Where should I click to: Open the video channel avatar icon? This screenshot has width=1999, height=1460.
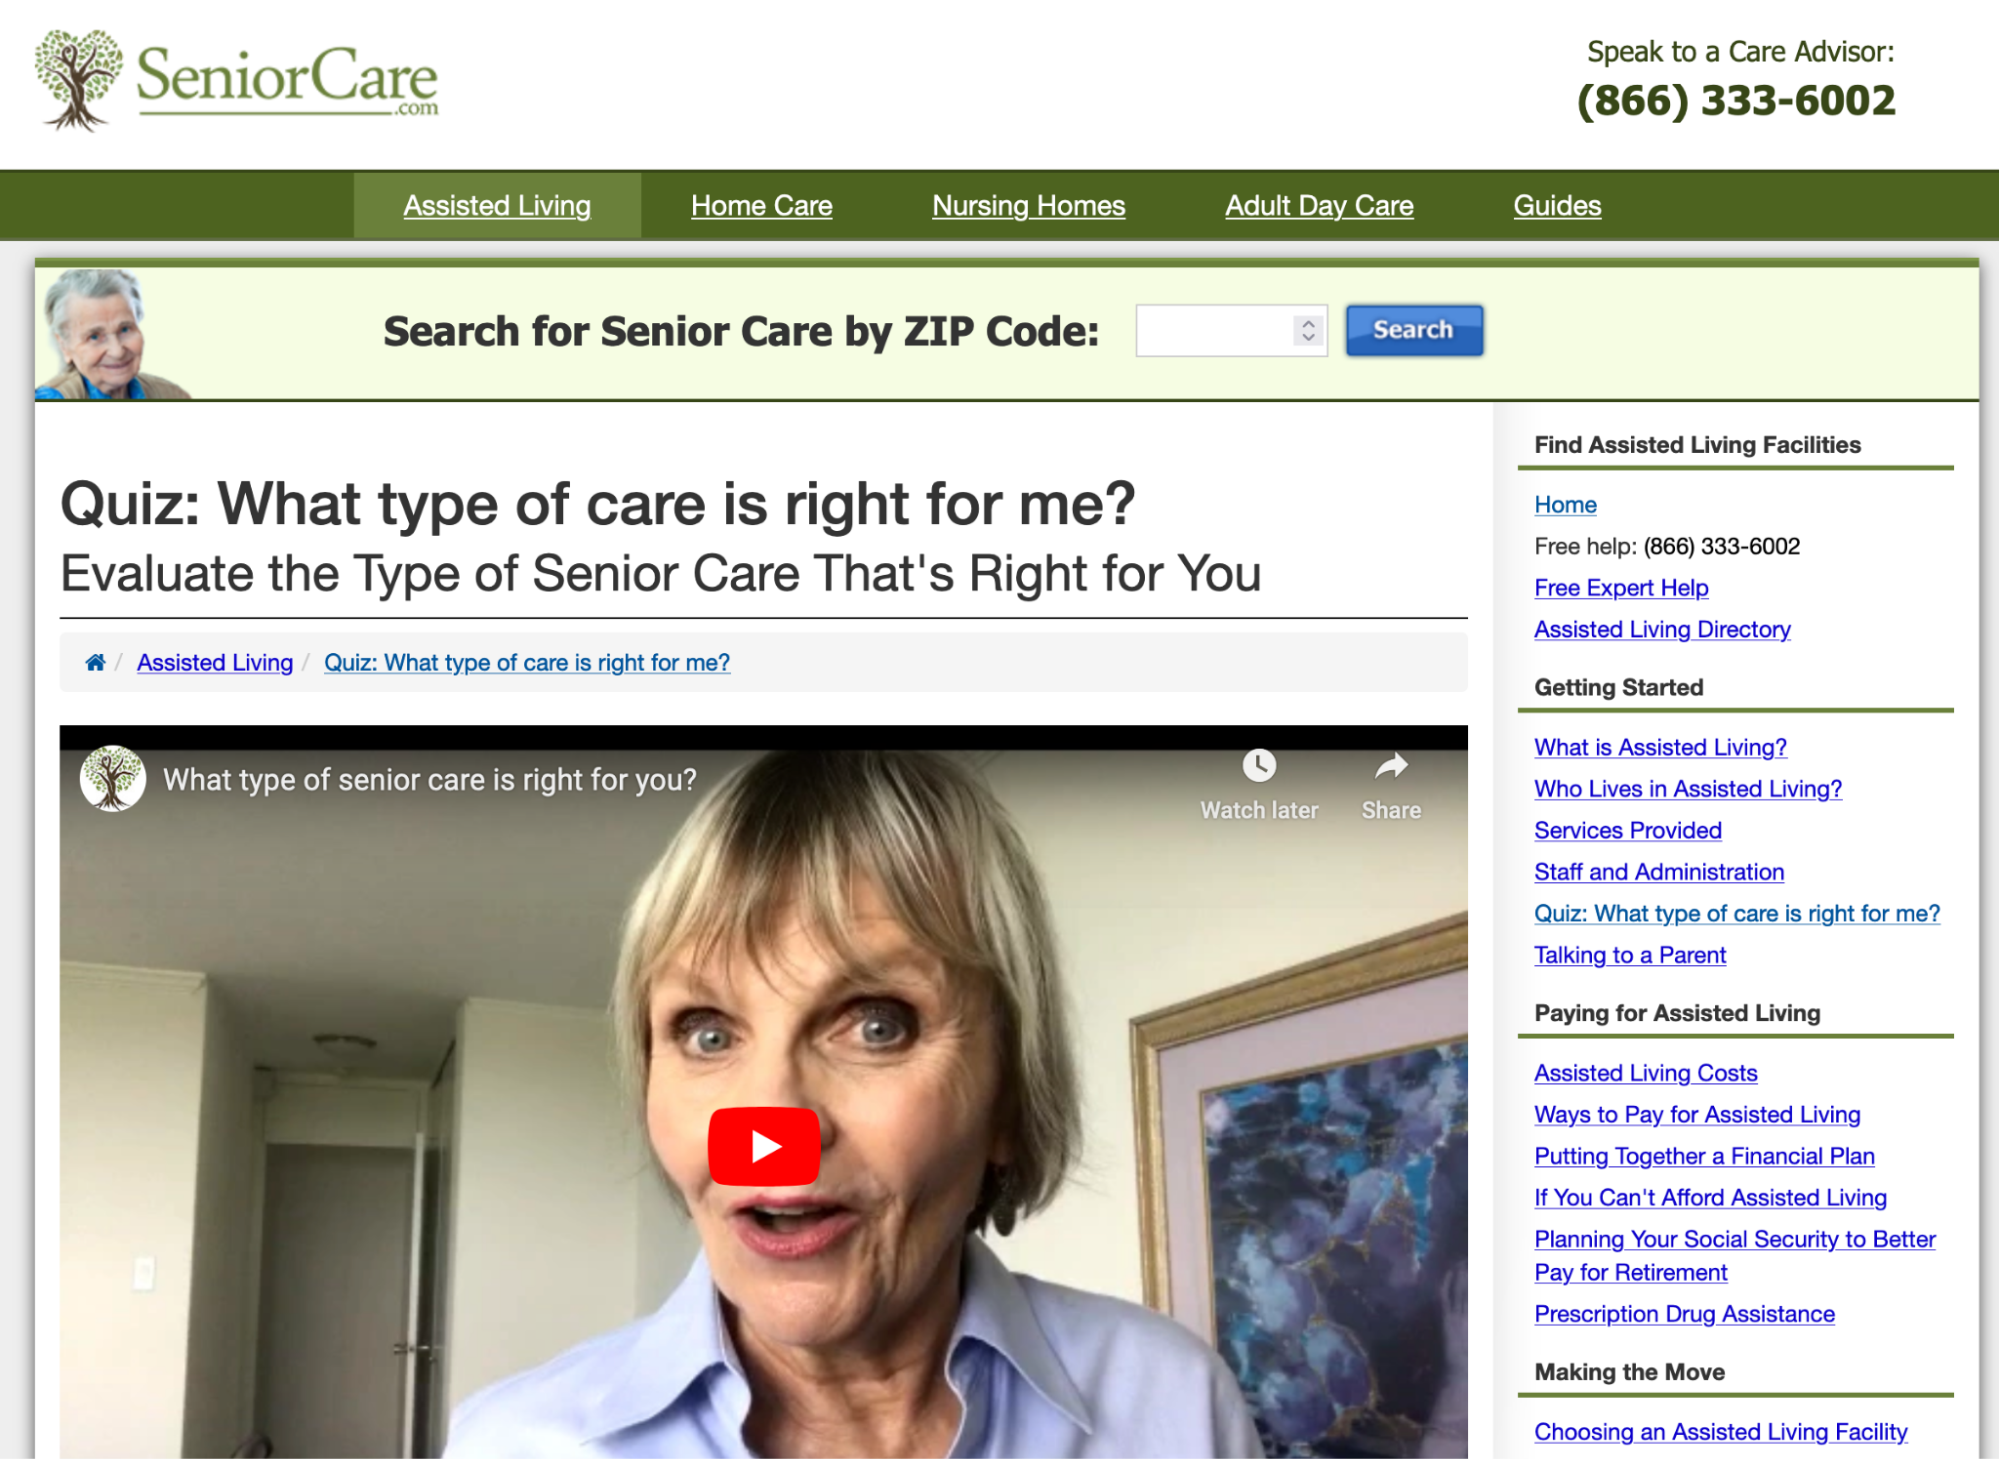pyautogui.click(x=113, y=778)
